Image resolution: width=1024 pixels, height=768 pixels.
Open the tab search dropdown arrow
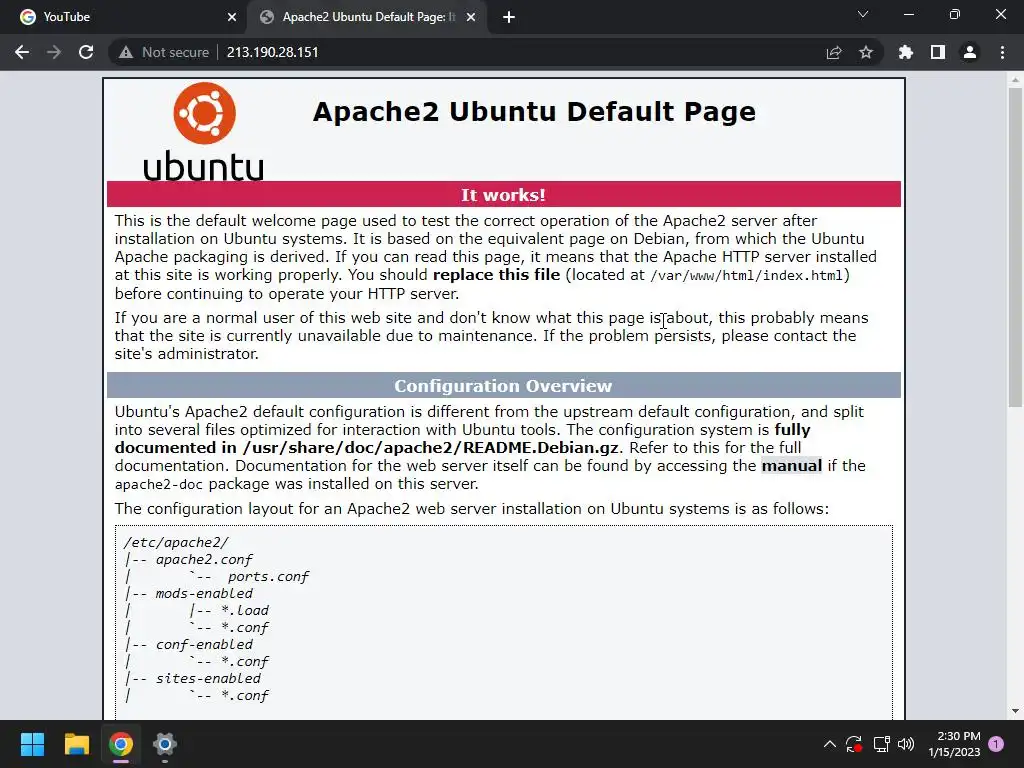point(863,14)
